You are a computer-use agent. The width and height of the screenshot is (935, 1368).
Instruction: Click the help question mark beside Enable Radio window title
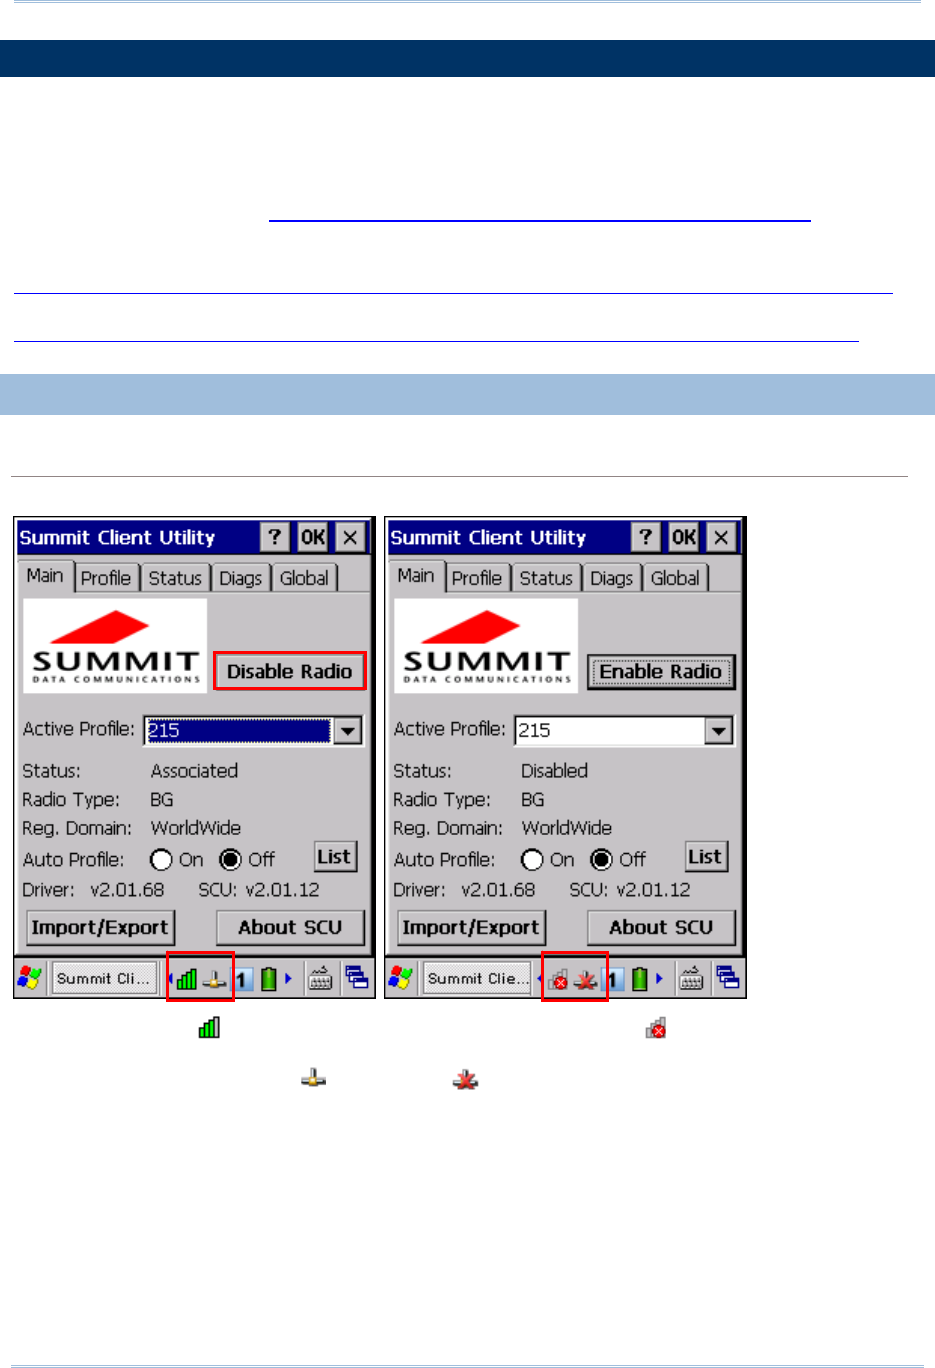click(x=645, y=537)
